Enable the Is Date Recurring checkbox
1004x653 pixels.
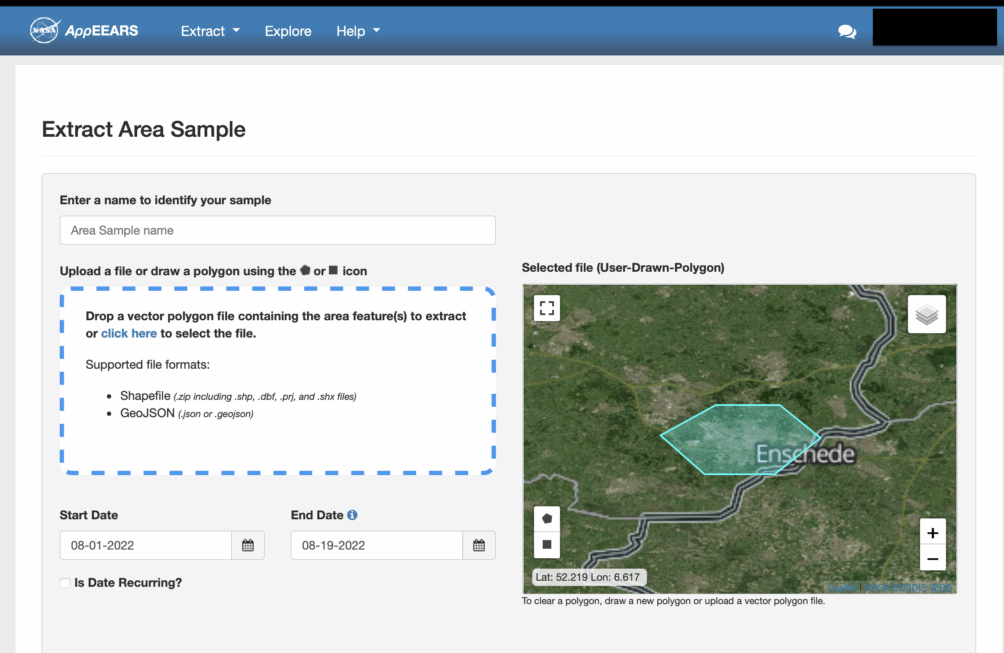(x=65, y=583)
